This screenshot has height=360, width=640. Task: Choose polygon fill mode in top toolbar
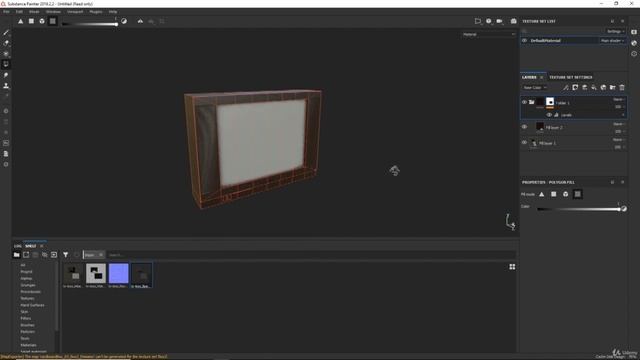(x=31, y=21)
